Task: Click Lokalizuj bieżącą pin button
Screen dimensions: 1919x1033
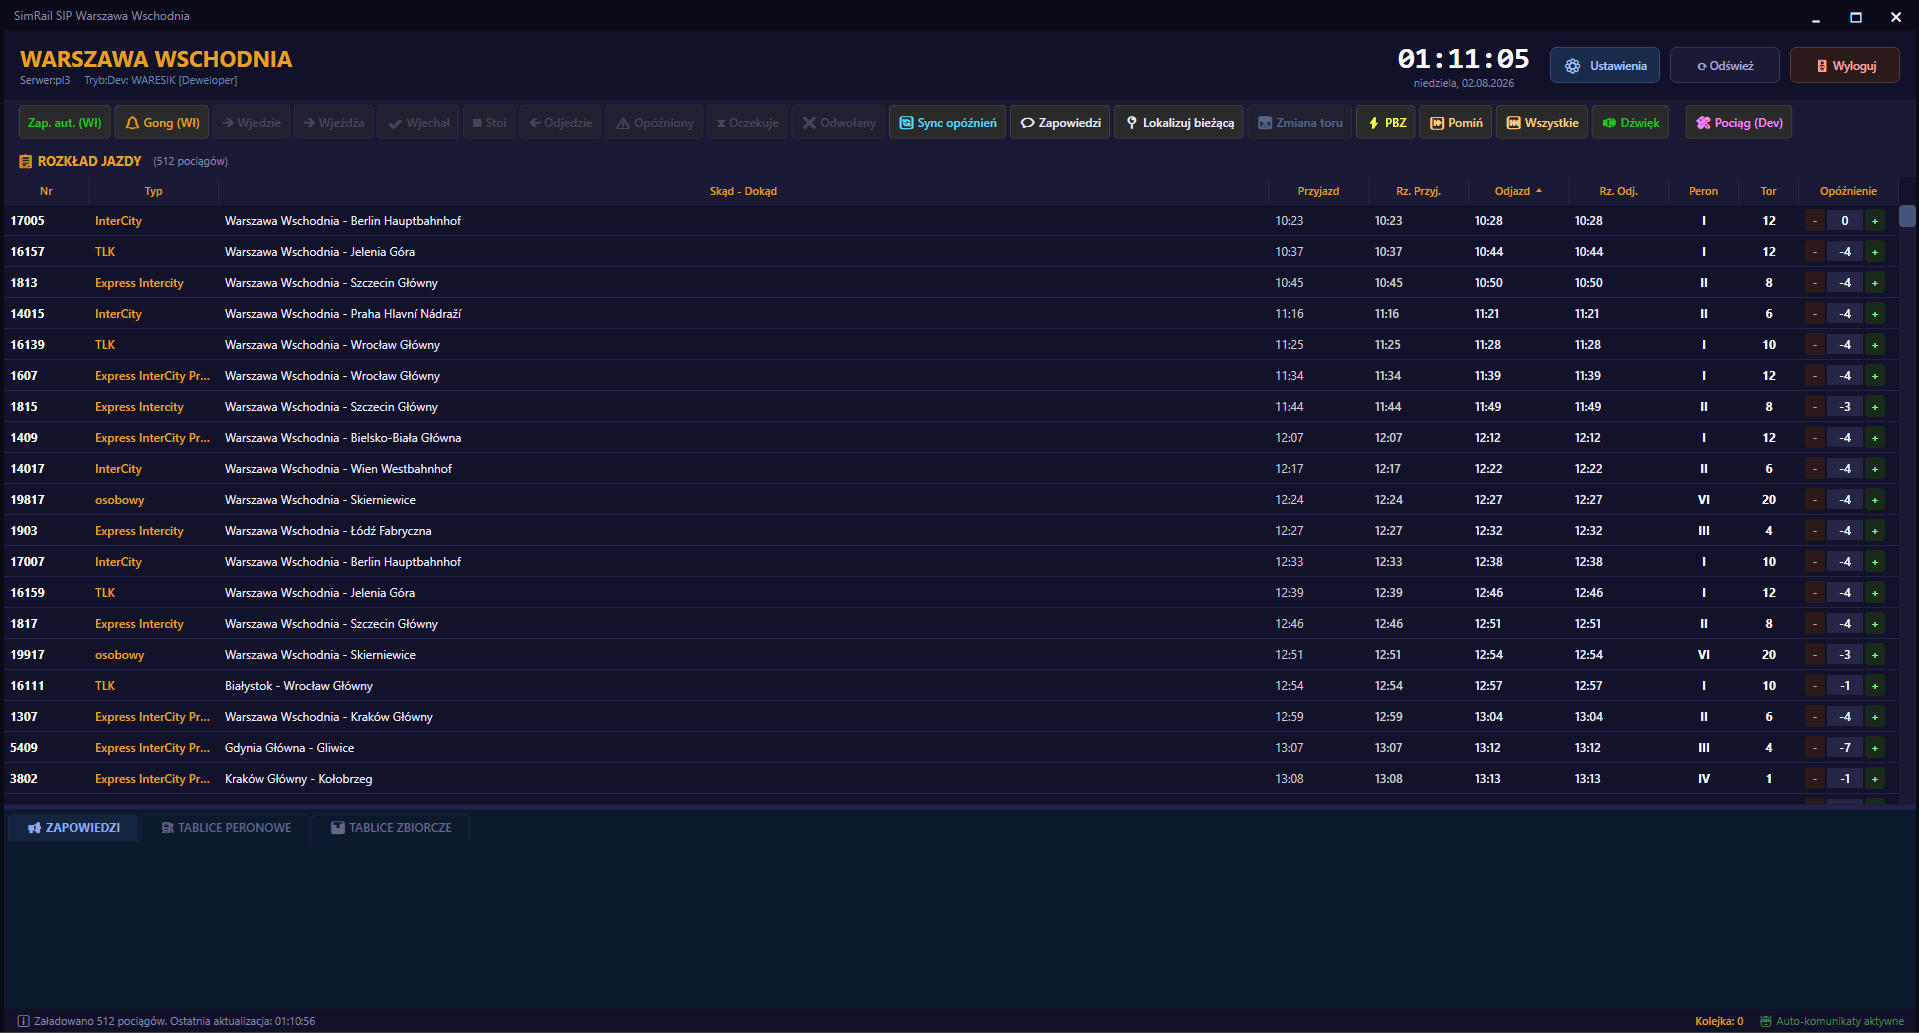Action: [x=1179, y=123]
